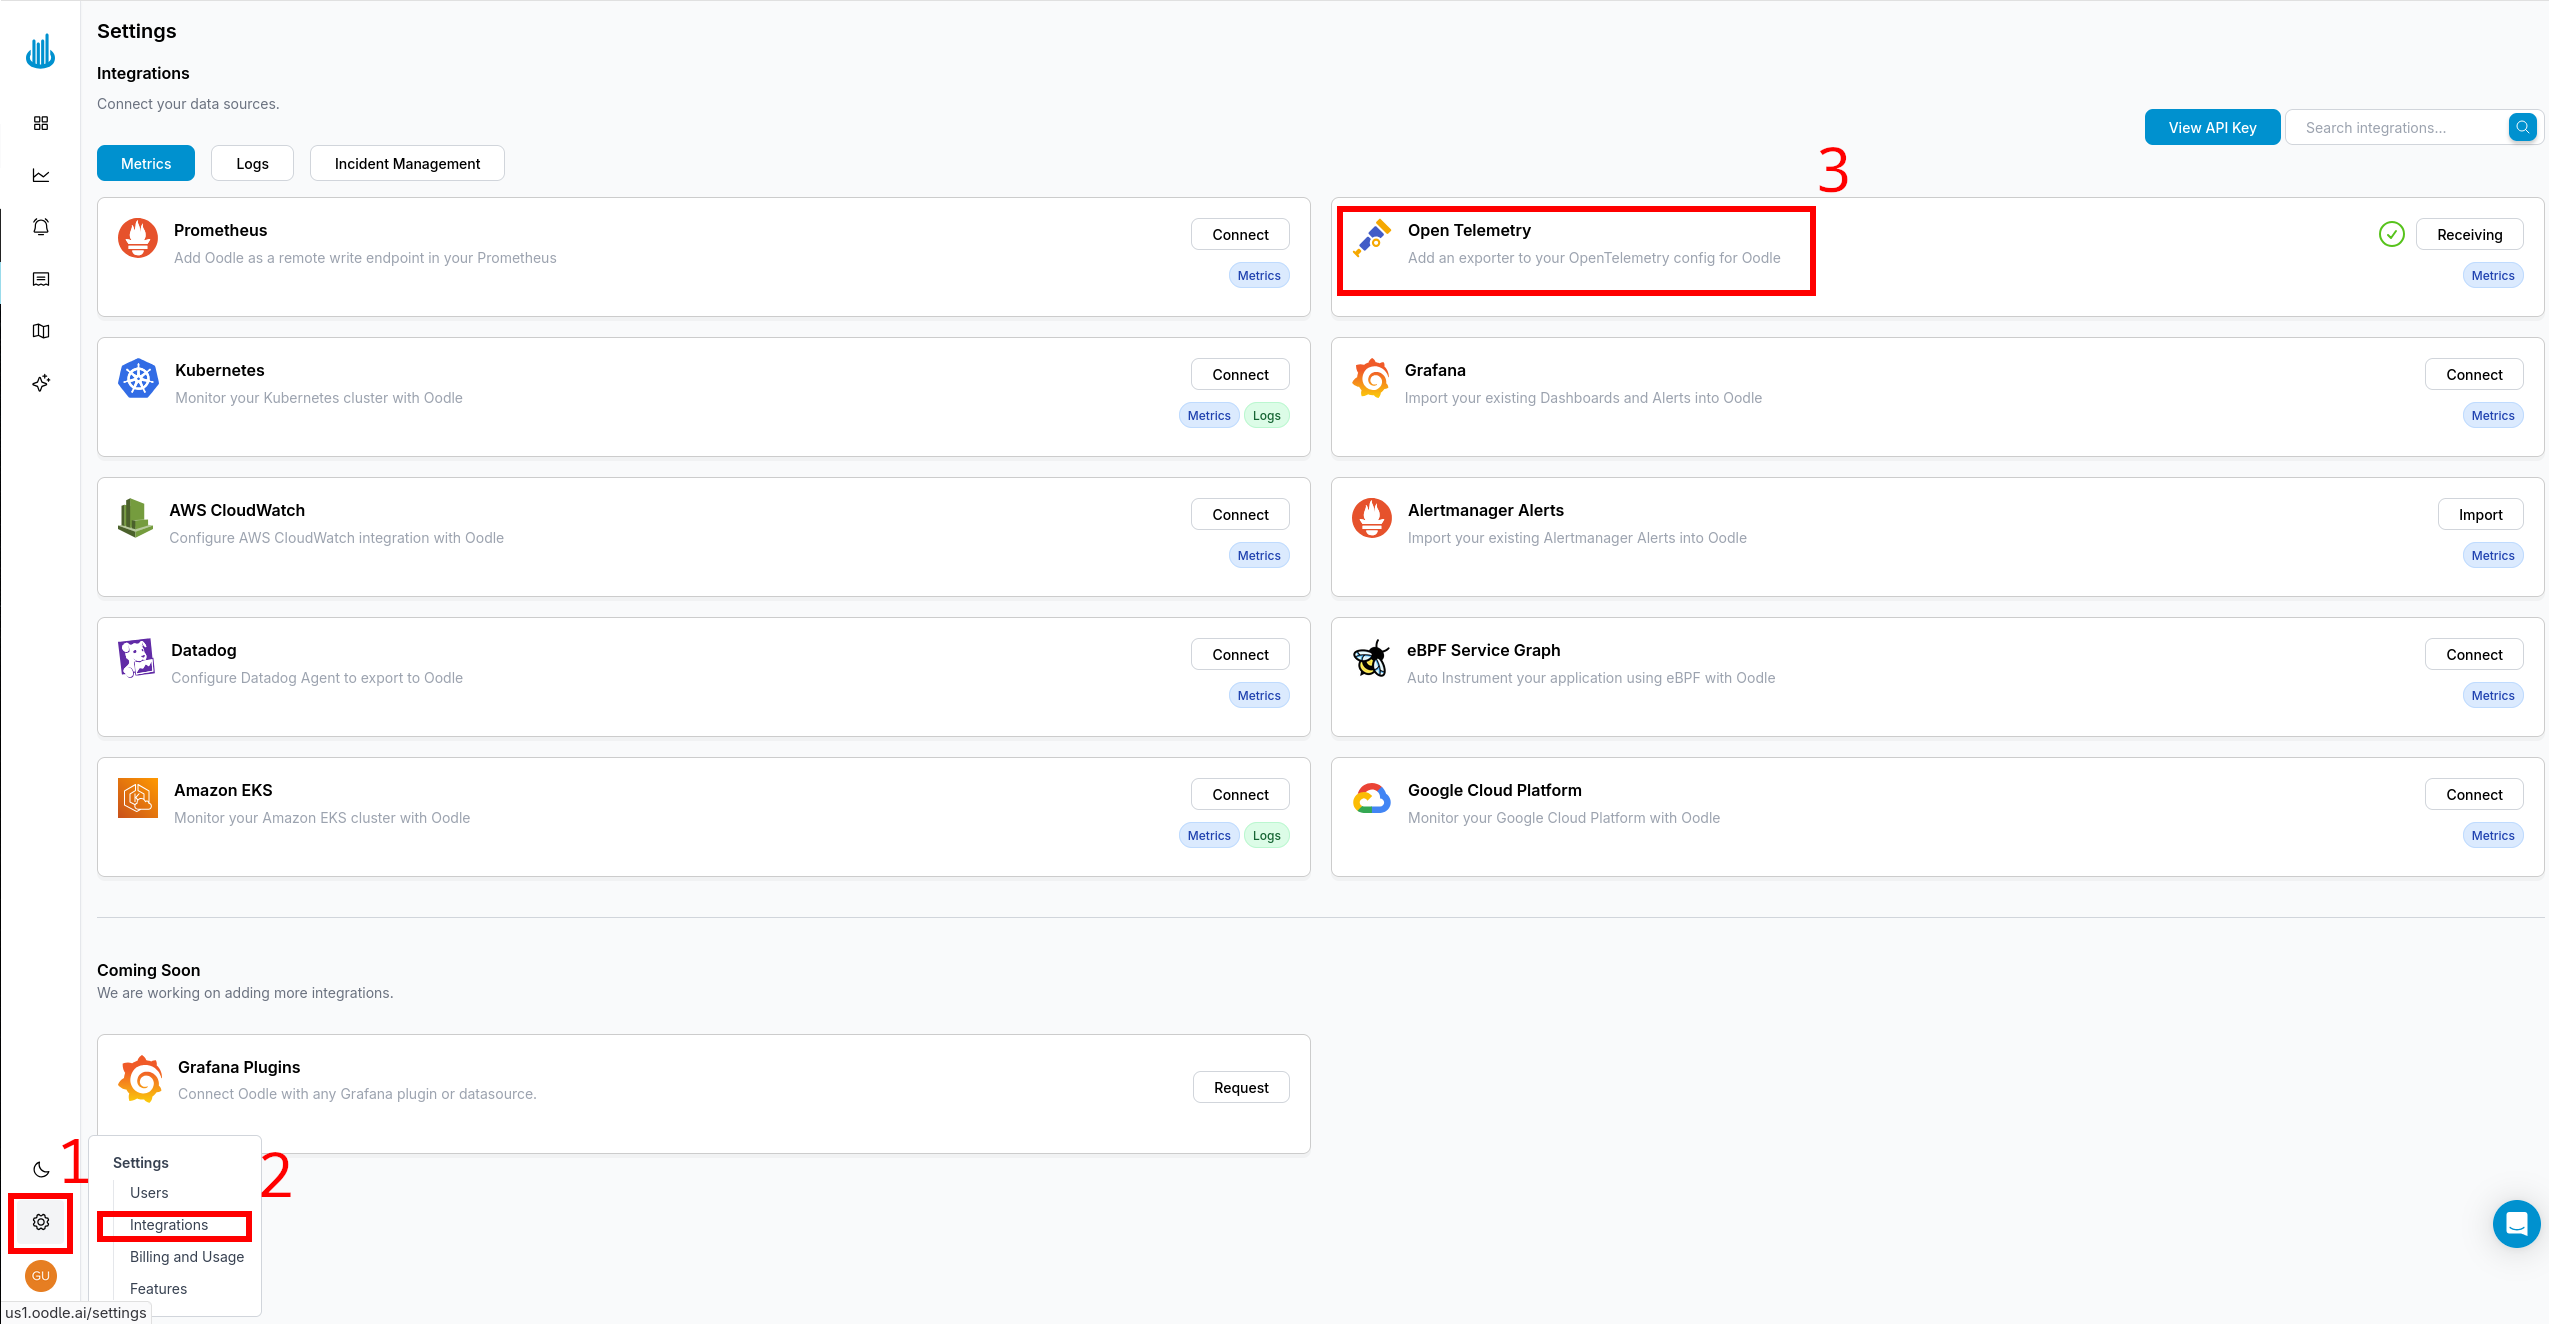Click Metrics tag on Grafana card

(2493, 415)
